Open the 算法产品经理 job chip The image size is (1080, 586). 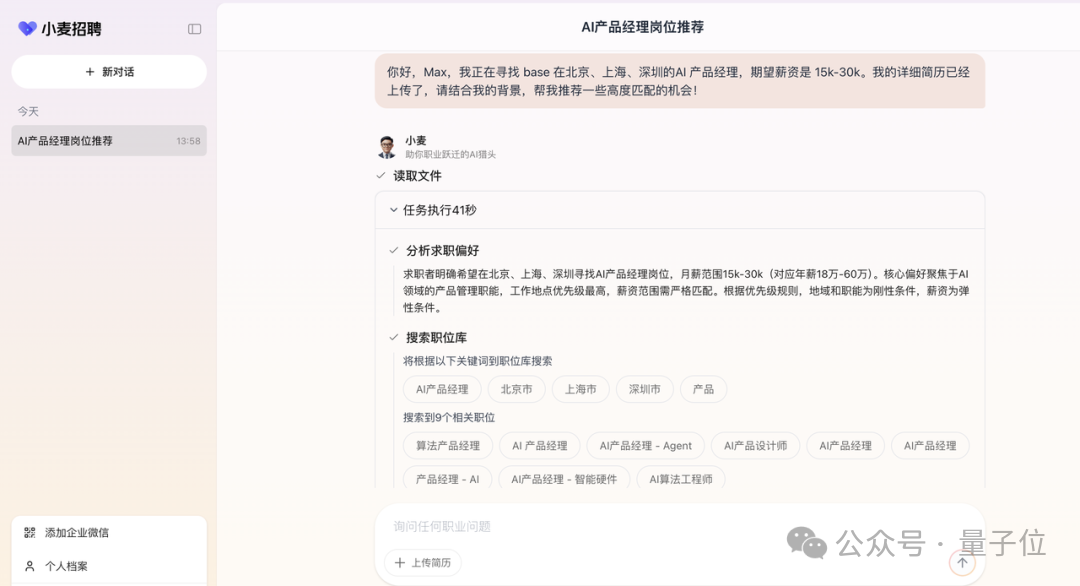click(x=448, y=446)
